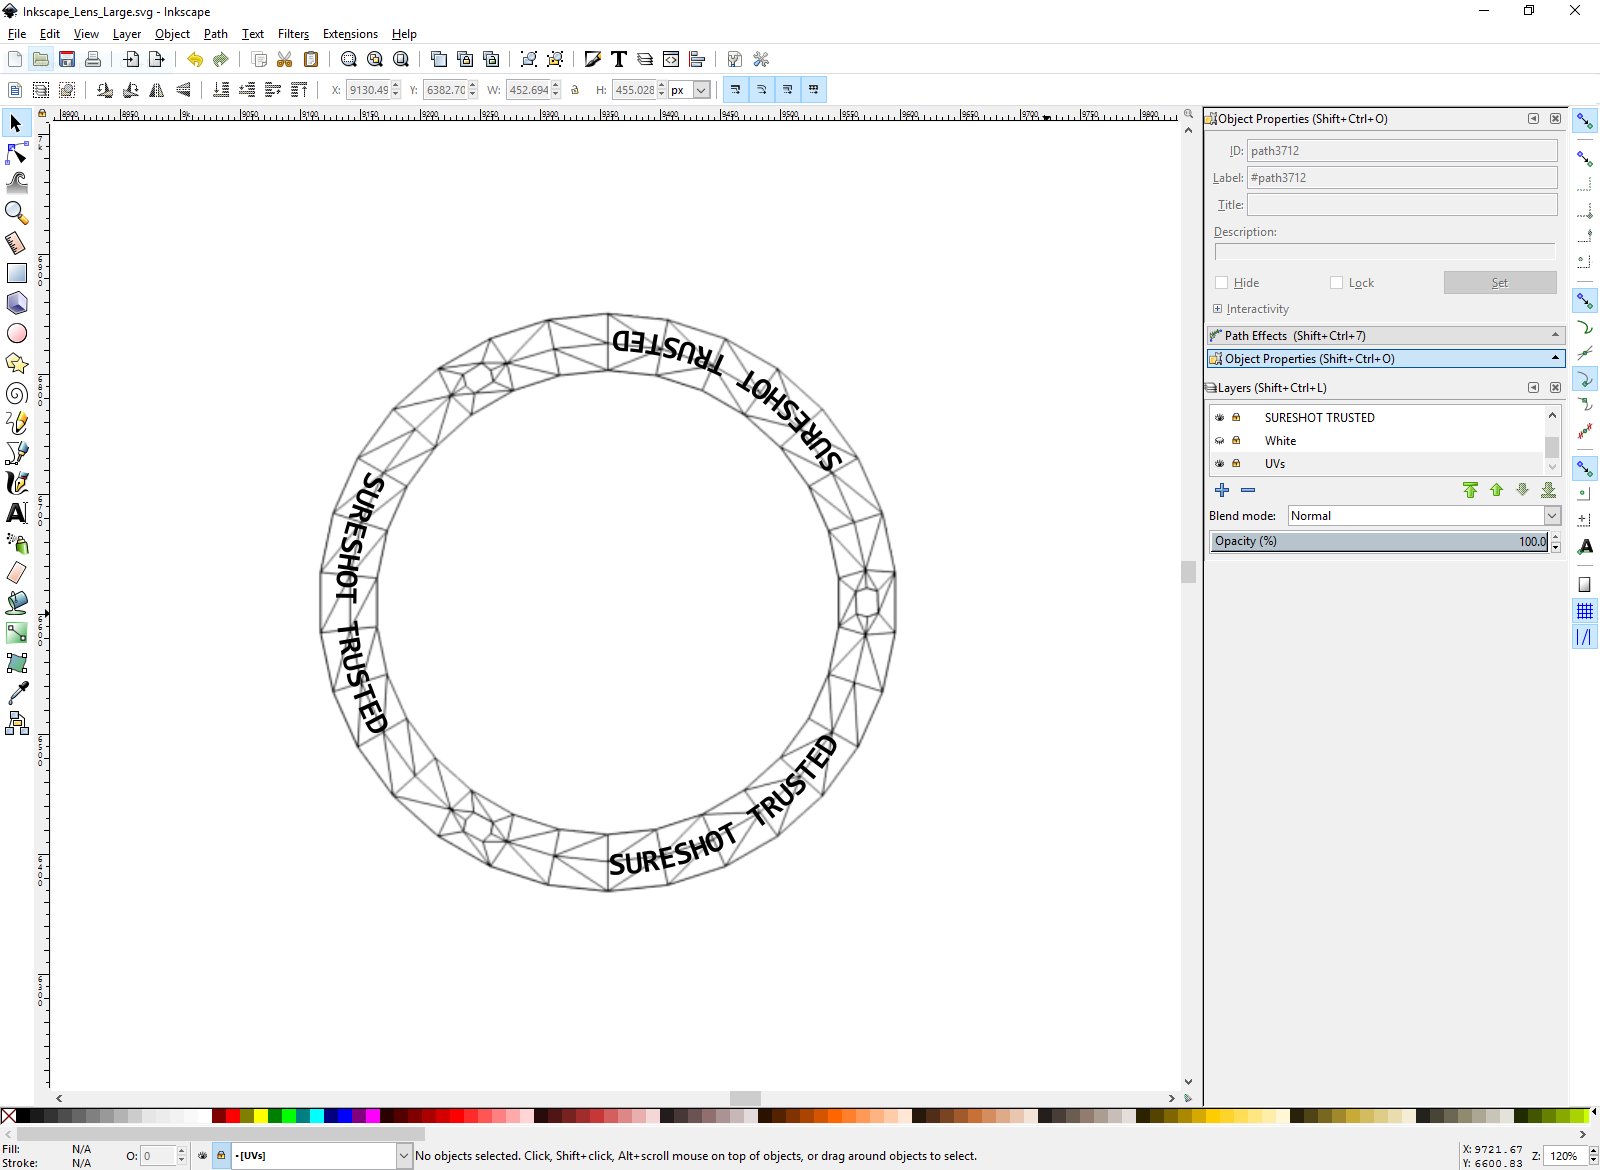Open the Layer menu

pos(127,34)
